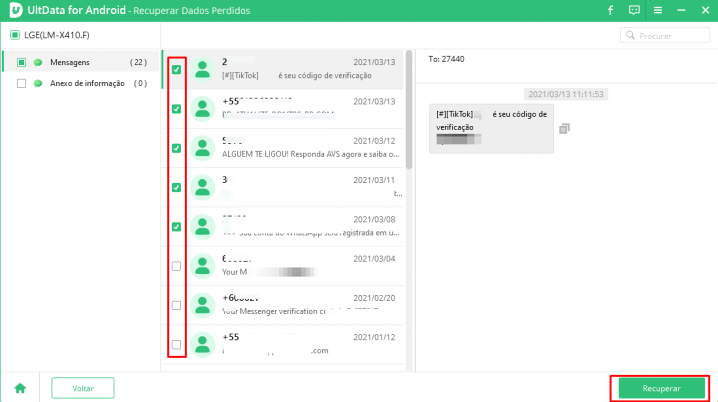Select the Mensagens category in sidebar
718x402 pixels.
(70, 62)
